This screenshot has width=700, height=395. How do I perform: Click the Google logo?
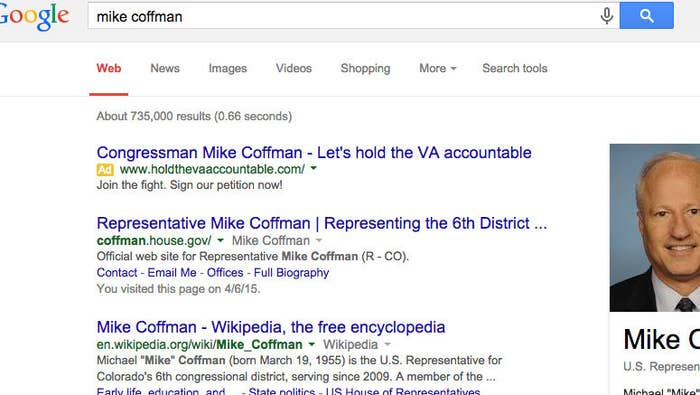click(x=34, y=17)
